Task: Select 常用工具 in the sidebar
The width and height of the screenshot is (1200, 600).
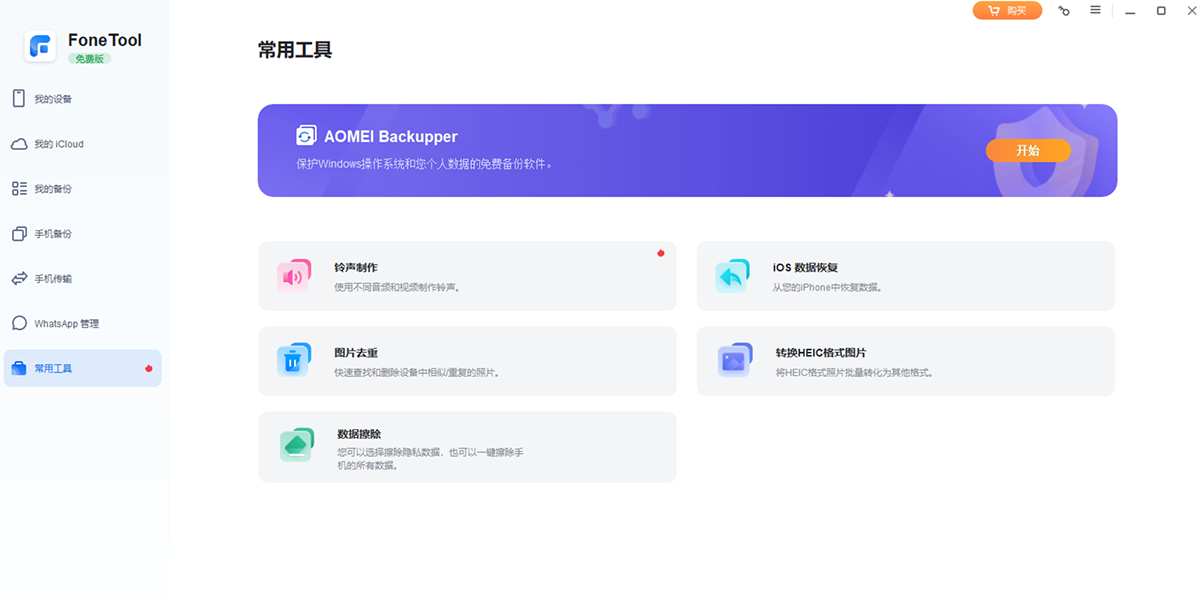Action: point(82,368)
